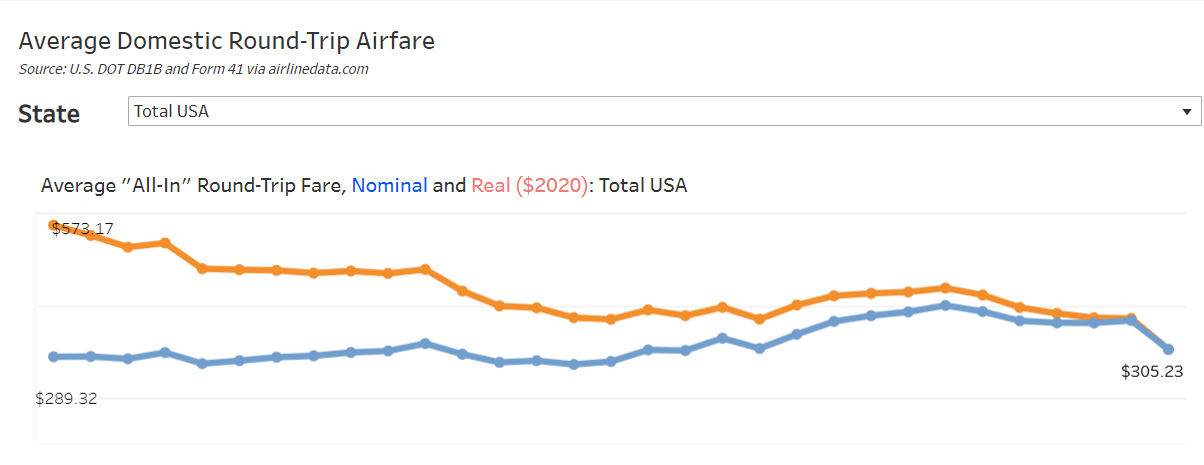Image resolution: width=1204 pixels, height=465 pixels.
Task: Click the $289.32 value label
Action: click(x=66, y=398)
